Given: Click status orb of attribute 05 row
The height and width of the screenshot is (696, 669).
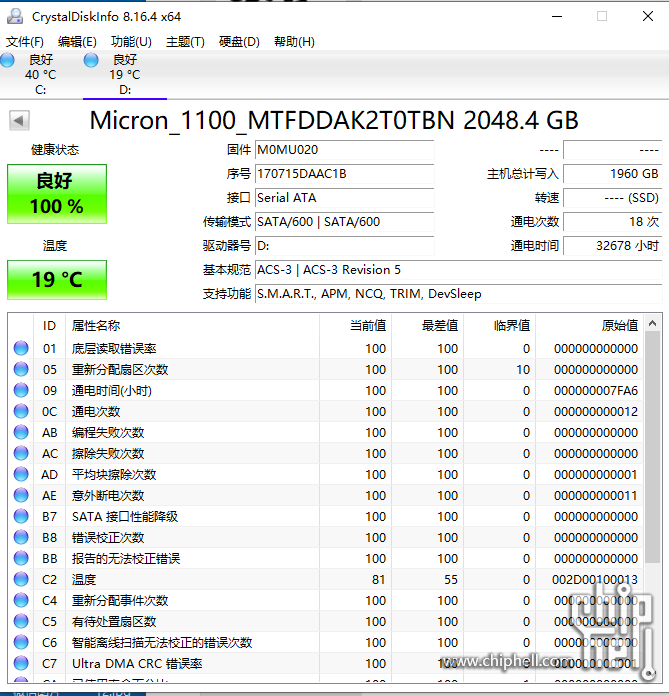Looking at the screenshot, I should coord(21,369).
